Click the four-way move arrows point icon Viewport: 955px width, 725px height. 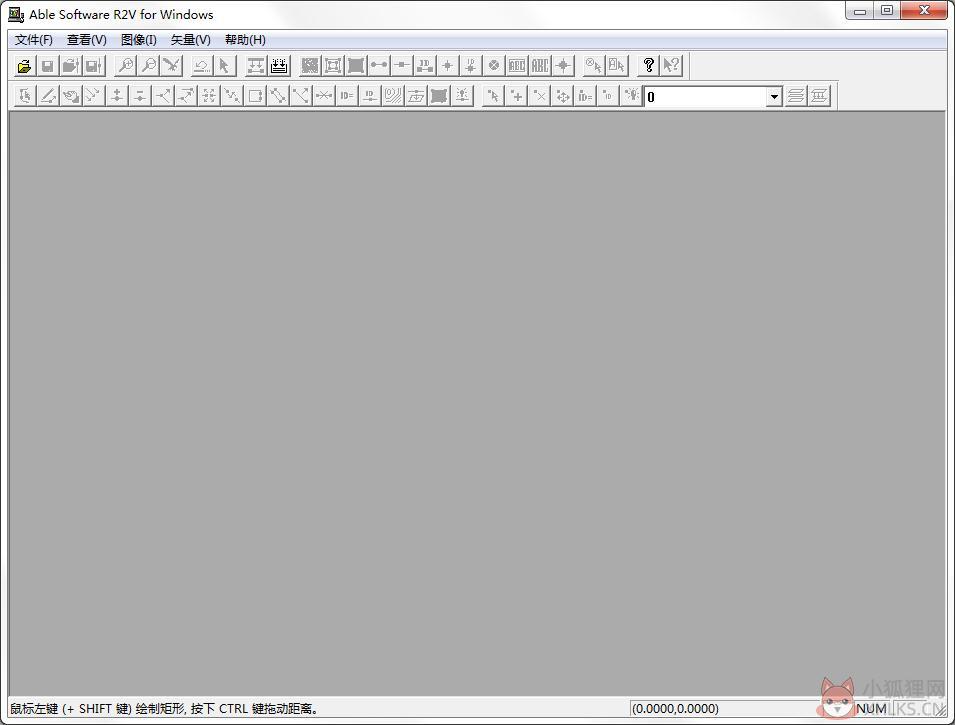coord(563,96)
